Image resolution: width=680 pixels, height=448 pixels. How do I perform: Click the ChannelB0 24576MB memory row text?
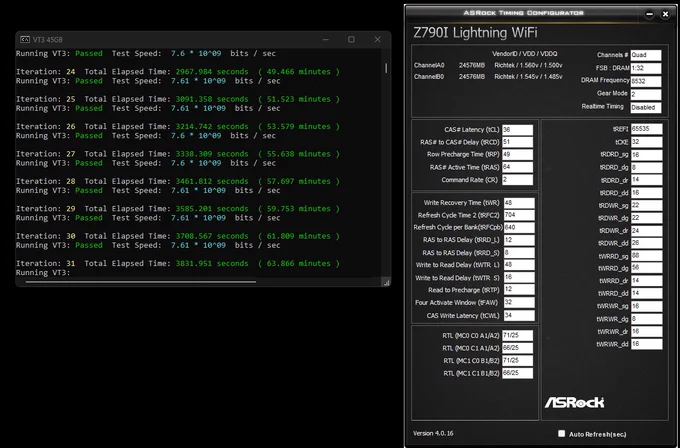(488, 77)
